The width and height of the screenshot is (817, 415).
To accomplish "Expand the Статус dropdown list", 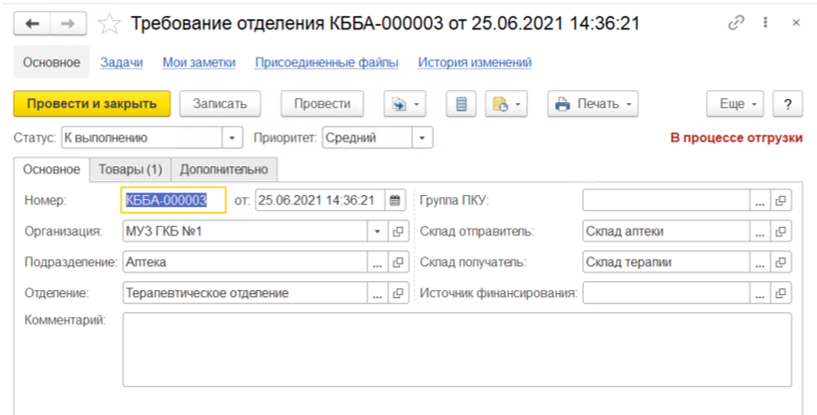I will (x=232, y=138).
